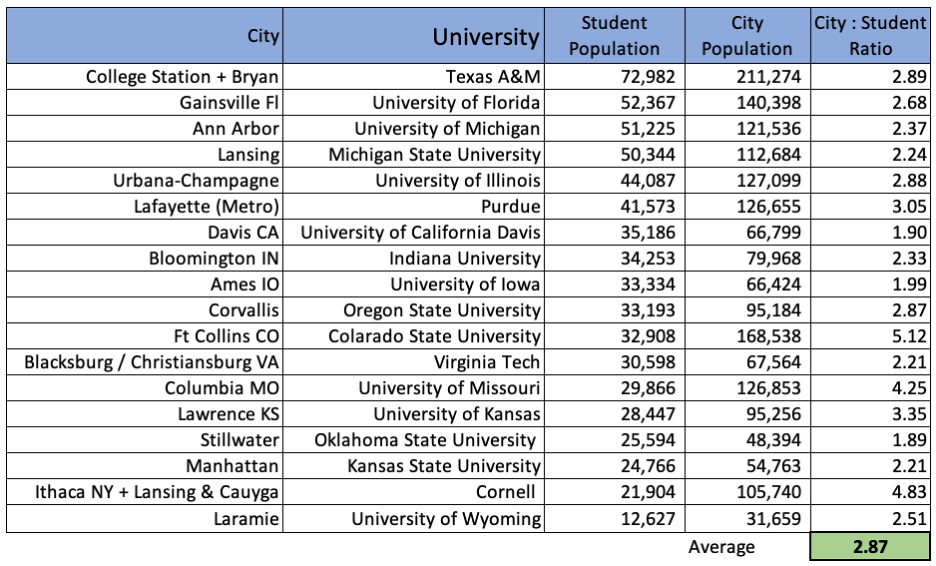Select the College Station + Bryan cell
This screenshot has height=566, width=936.
[182, 77]
